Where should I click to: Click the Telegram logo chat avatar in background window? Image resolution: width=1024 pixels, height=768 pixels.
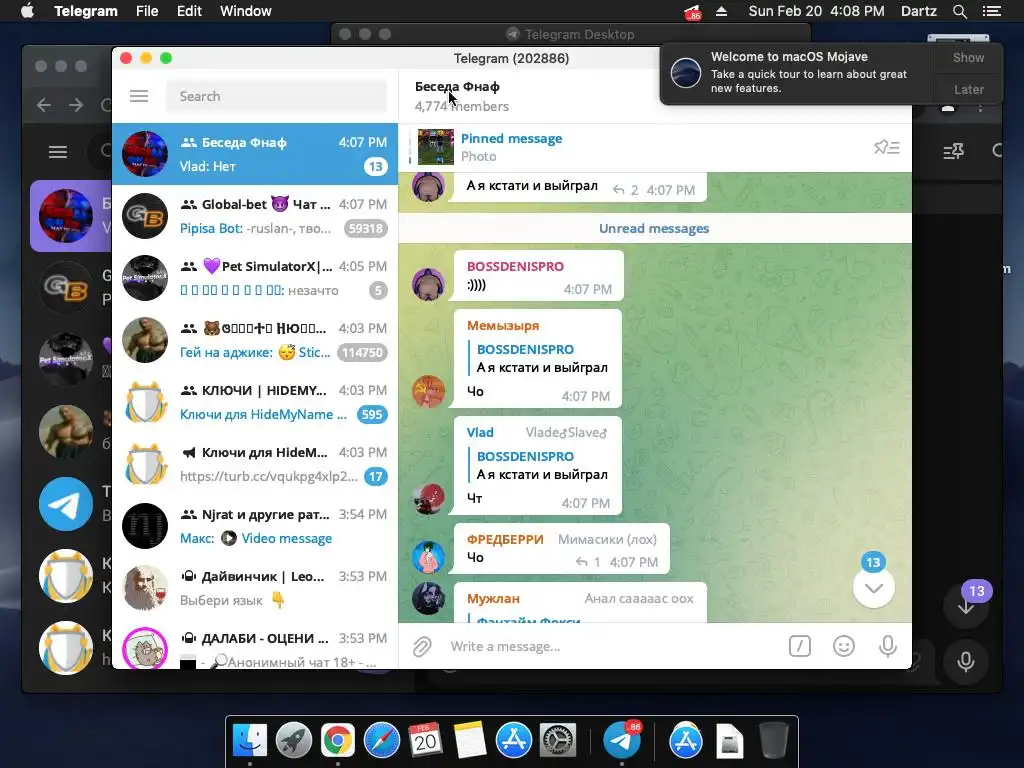point(66,504)
